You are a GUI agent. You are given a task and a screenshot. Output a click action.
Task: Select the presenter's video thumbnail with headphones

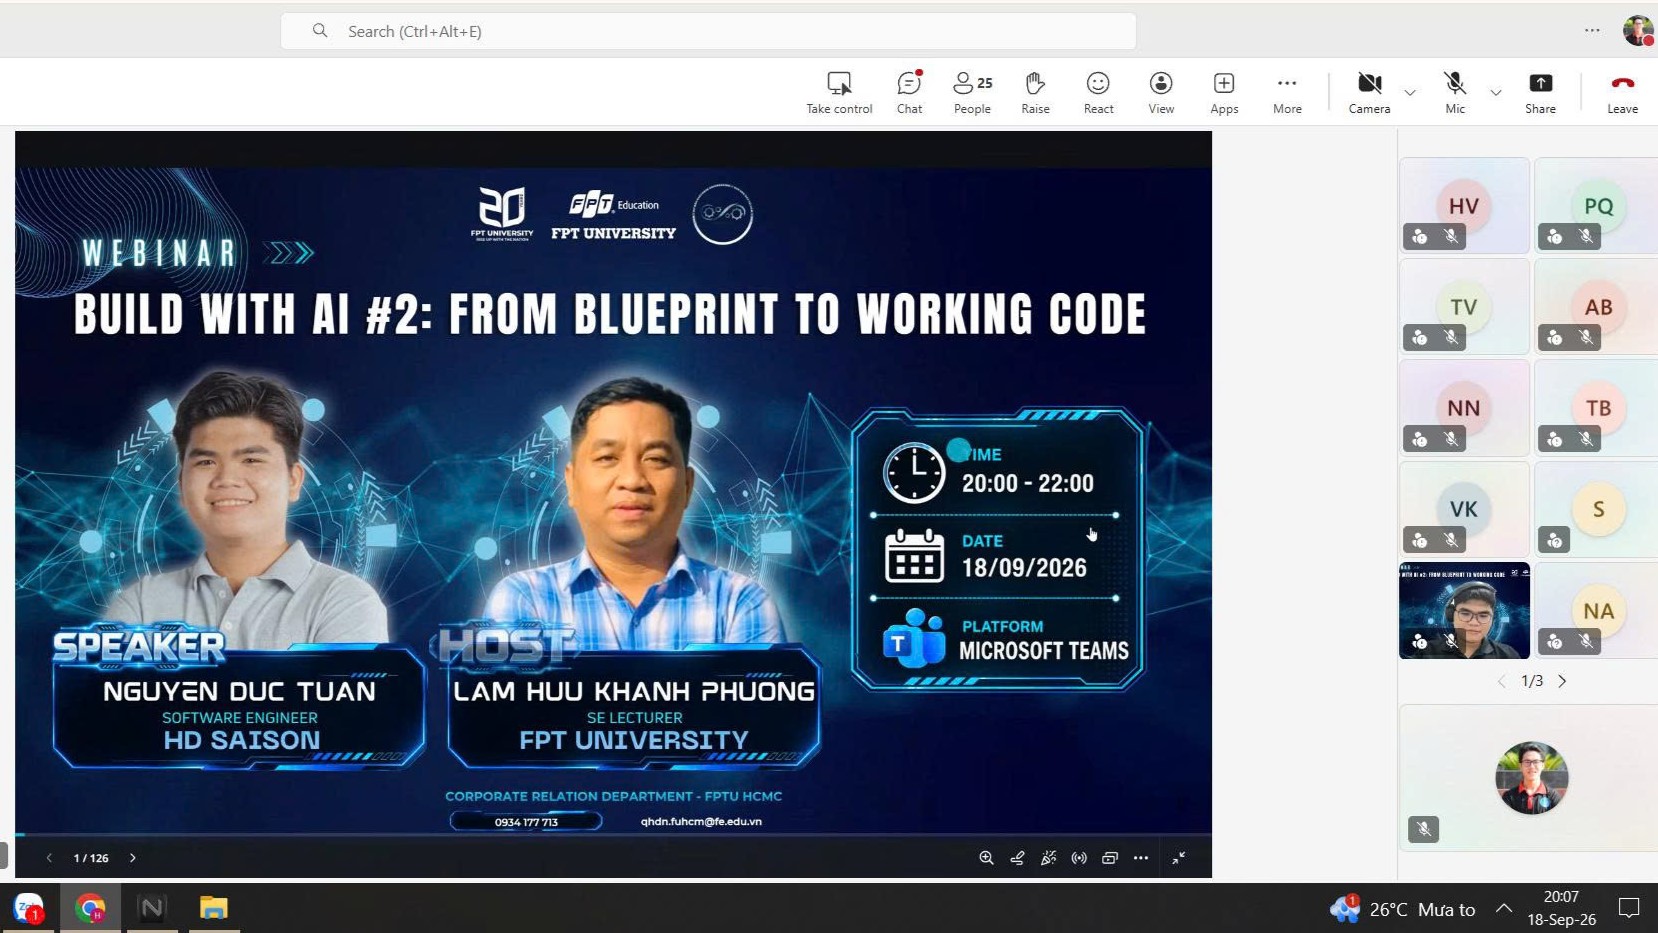(1464, 610)
